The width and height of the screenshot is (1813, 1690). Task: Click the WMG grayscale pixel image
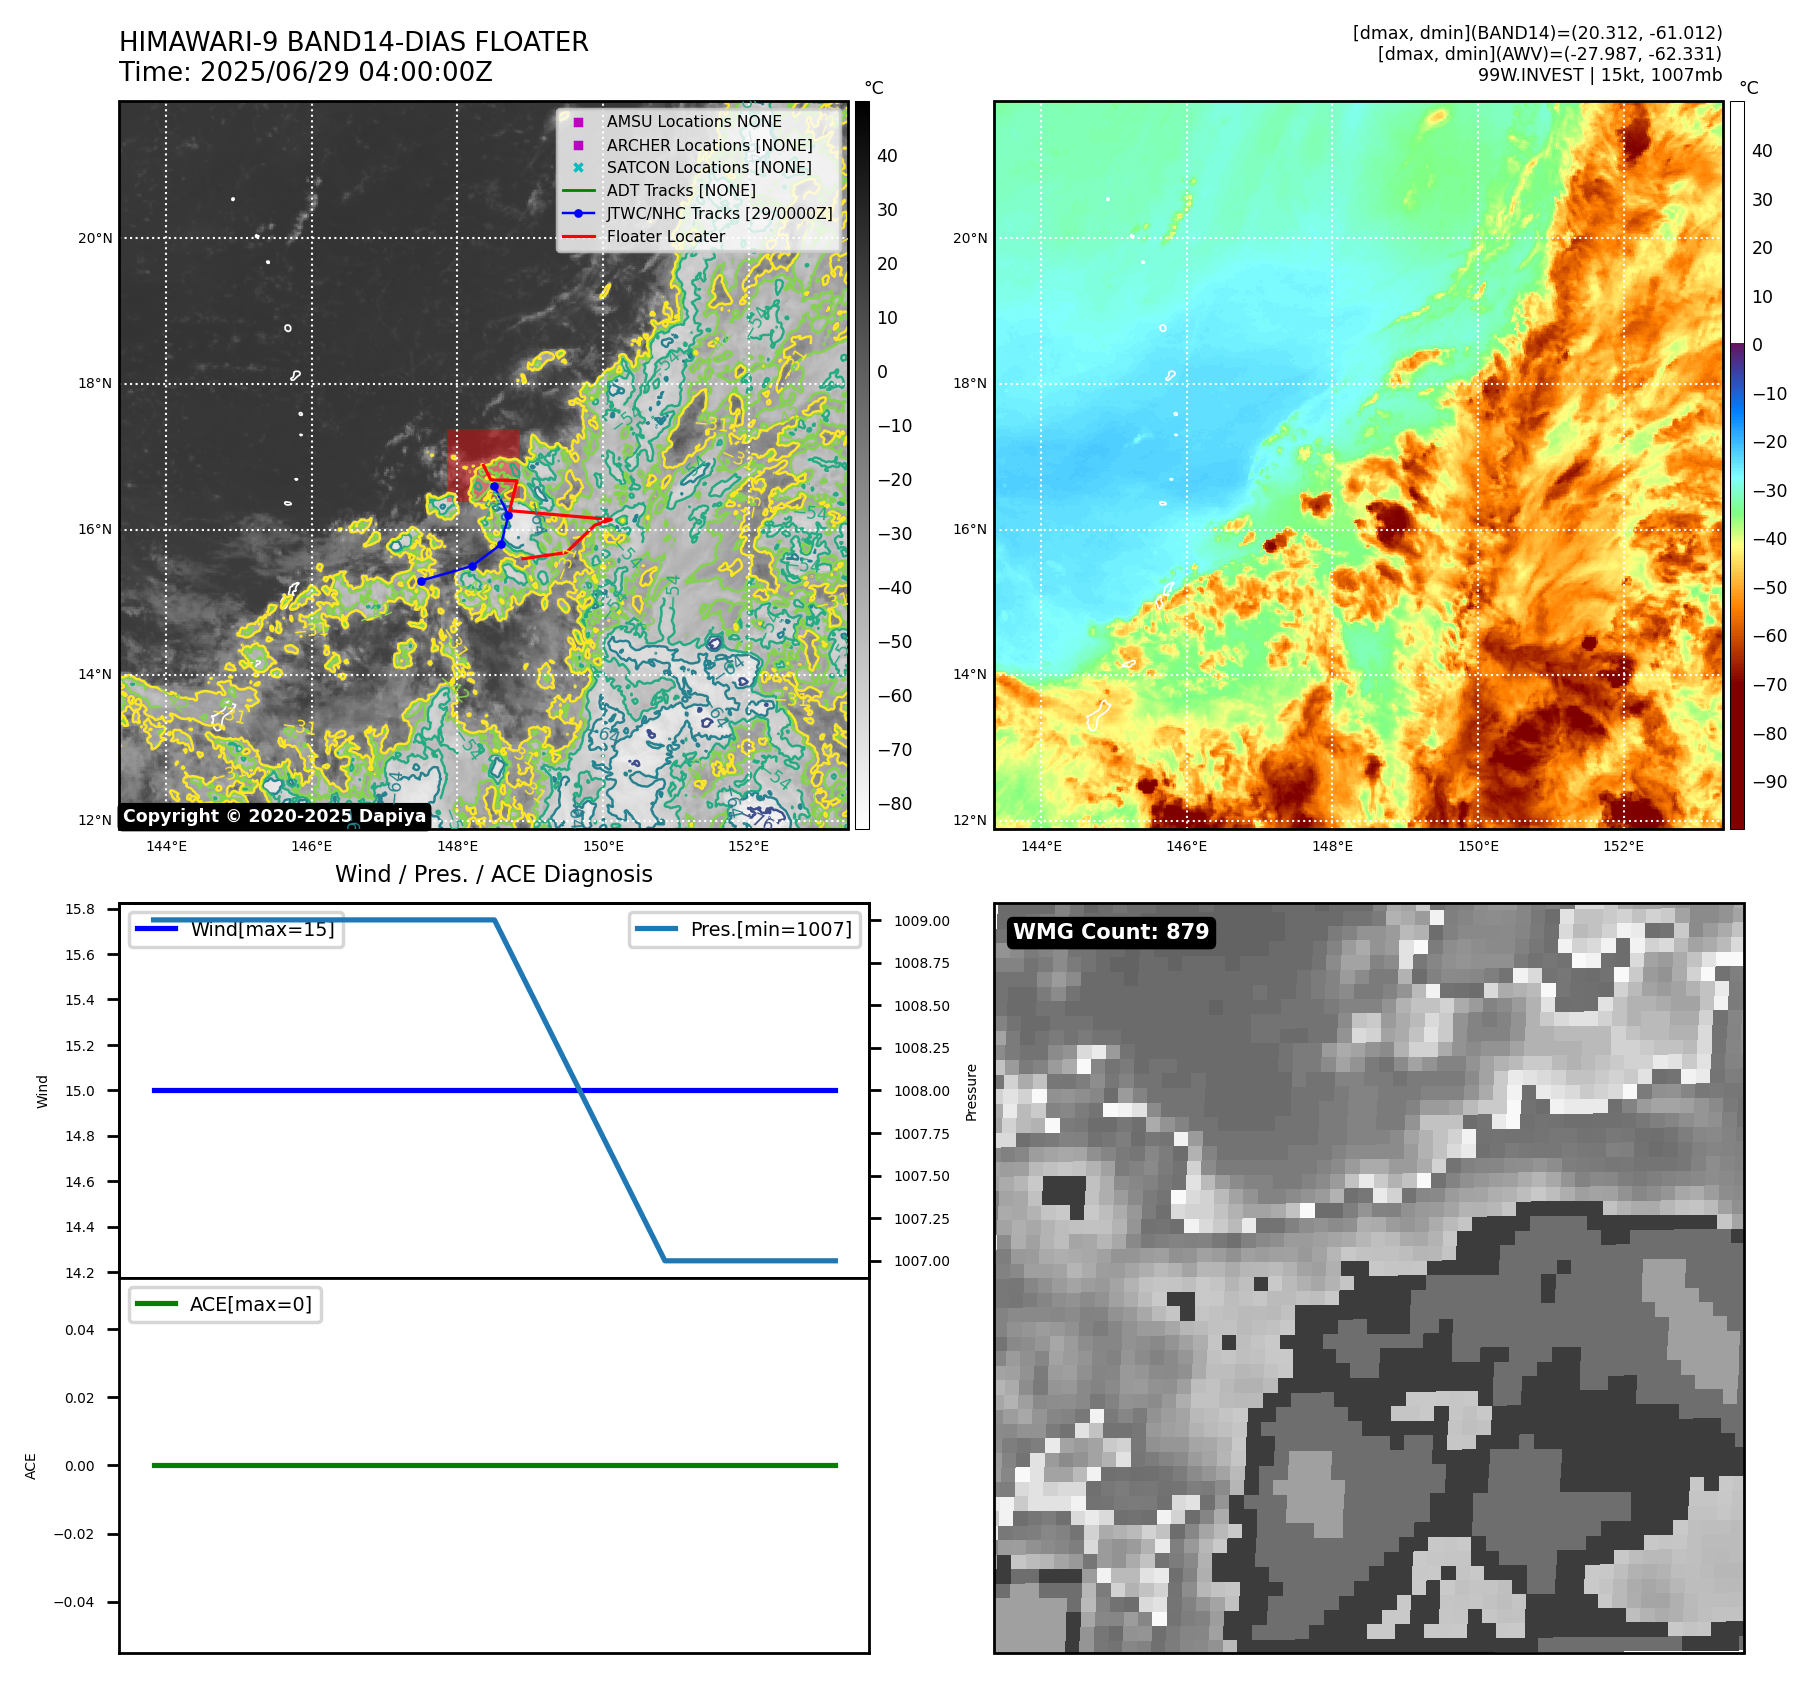tap(1369, 1278)
